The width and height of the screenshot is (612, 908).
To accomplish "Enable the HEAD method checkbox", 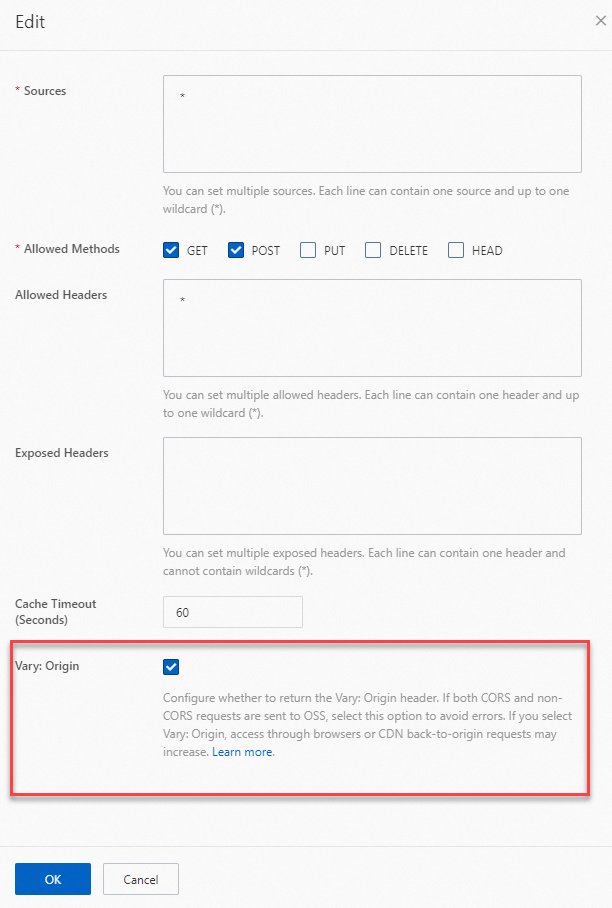I will pos(456,250).
